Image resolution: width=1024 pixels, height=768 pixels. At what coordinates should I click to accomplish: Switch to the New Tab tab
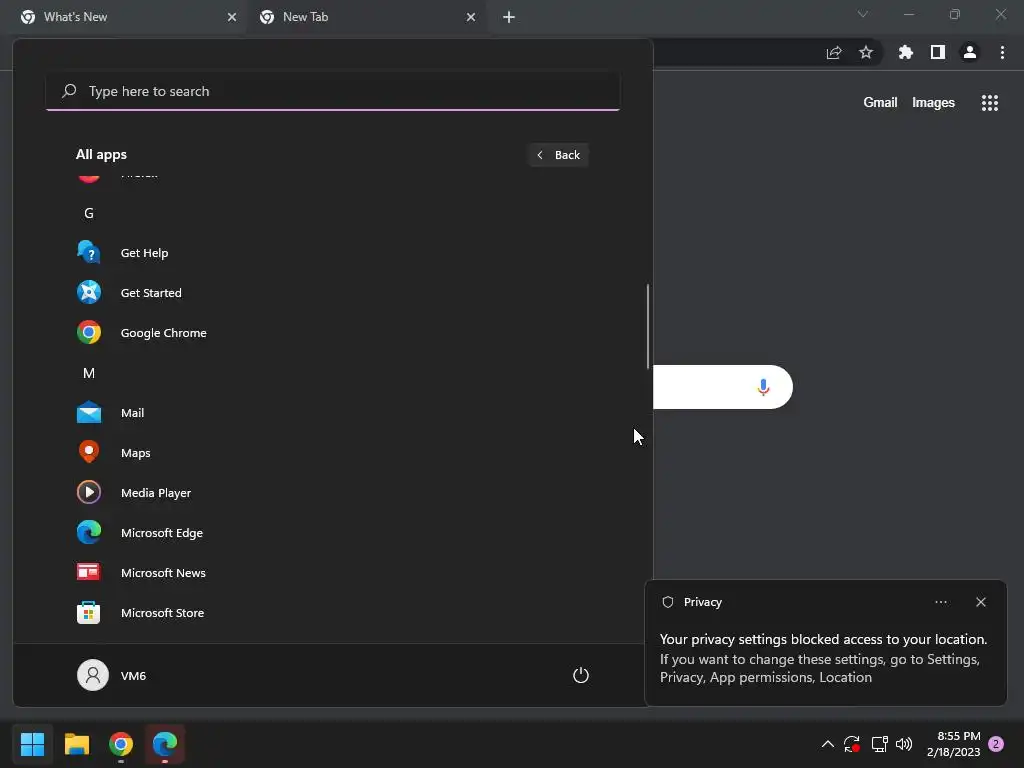click(368, 17)
